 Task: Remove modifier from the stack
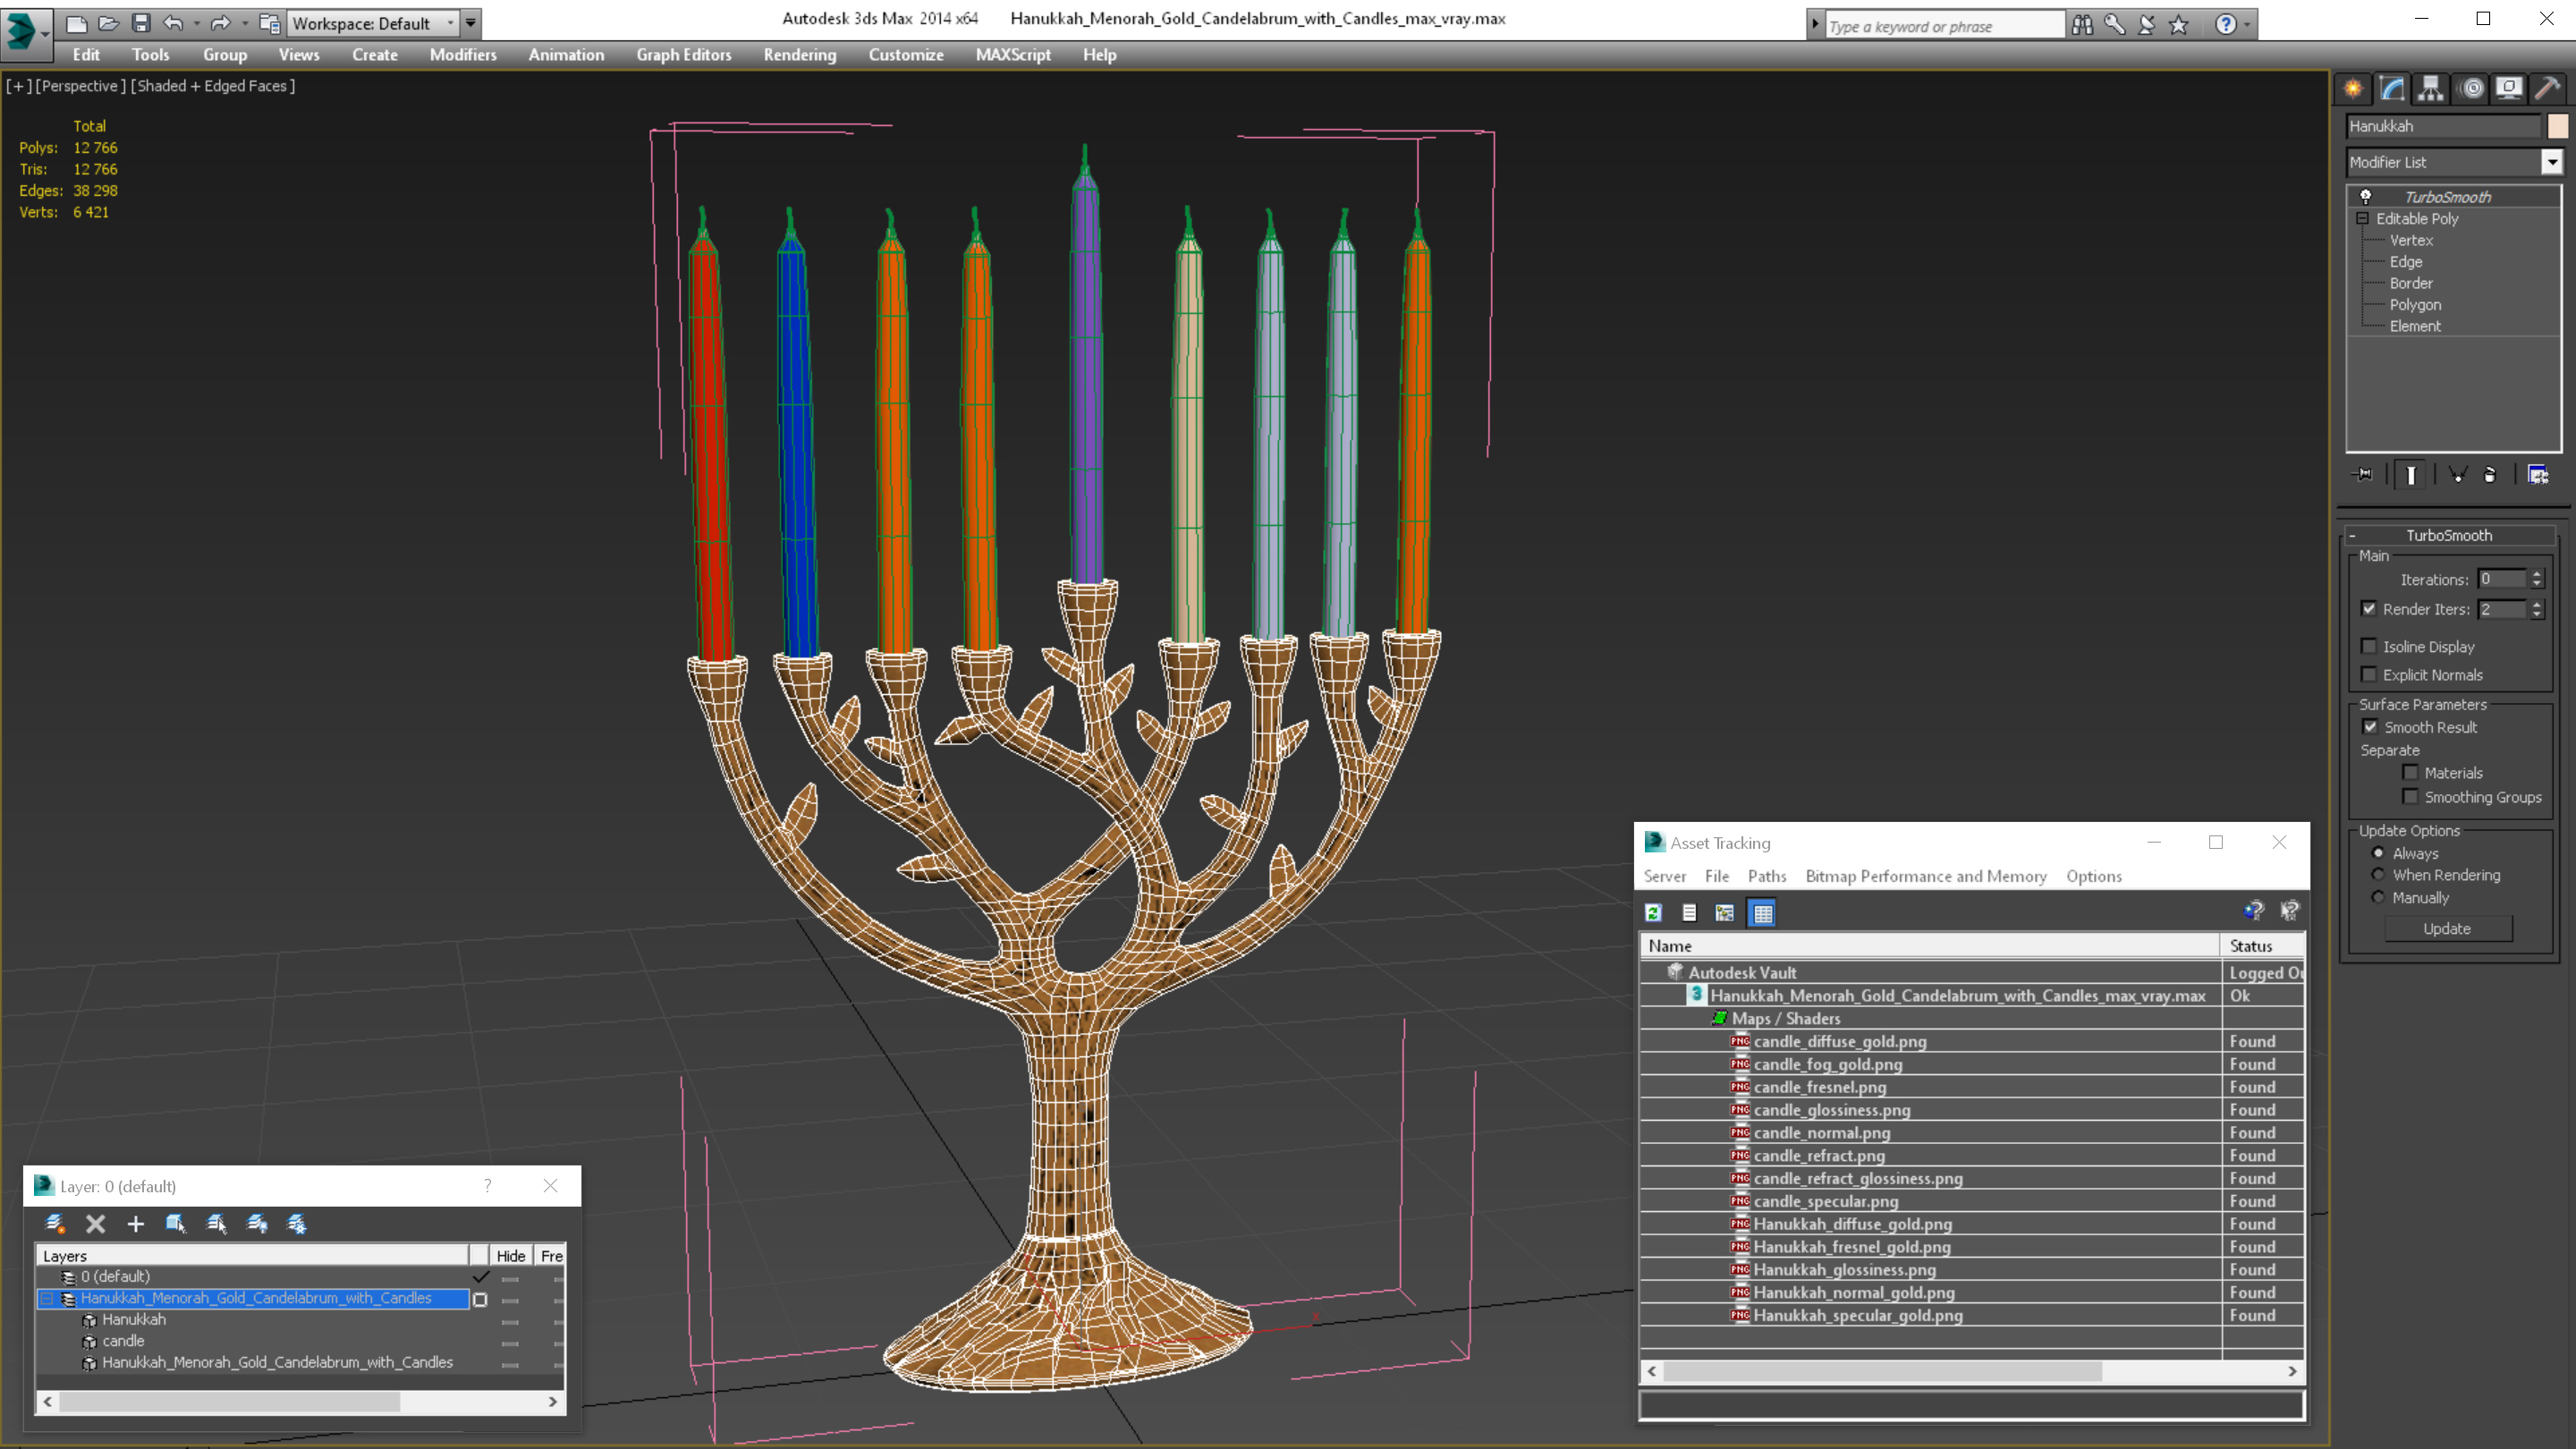click(x=2490, y=475)
